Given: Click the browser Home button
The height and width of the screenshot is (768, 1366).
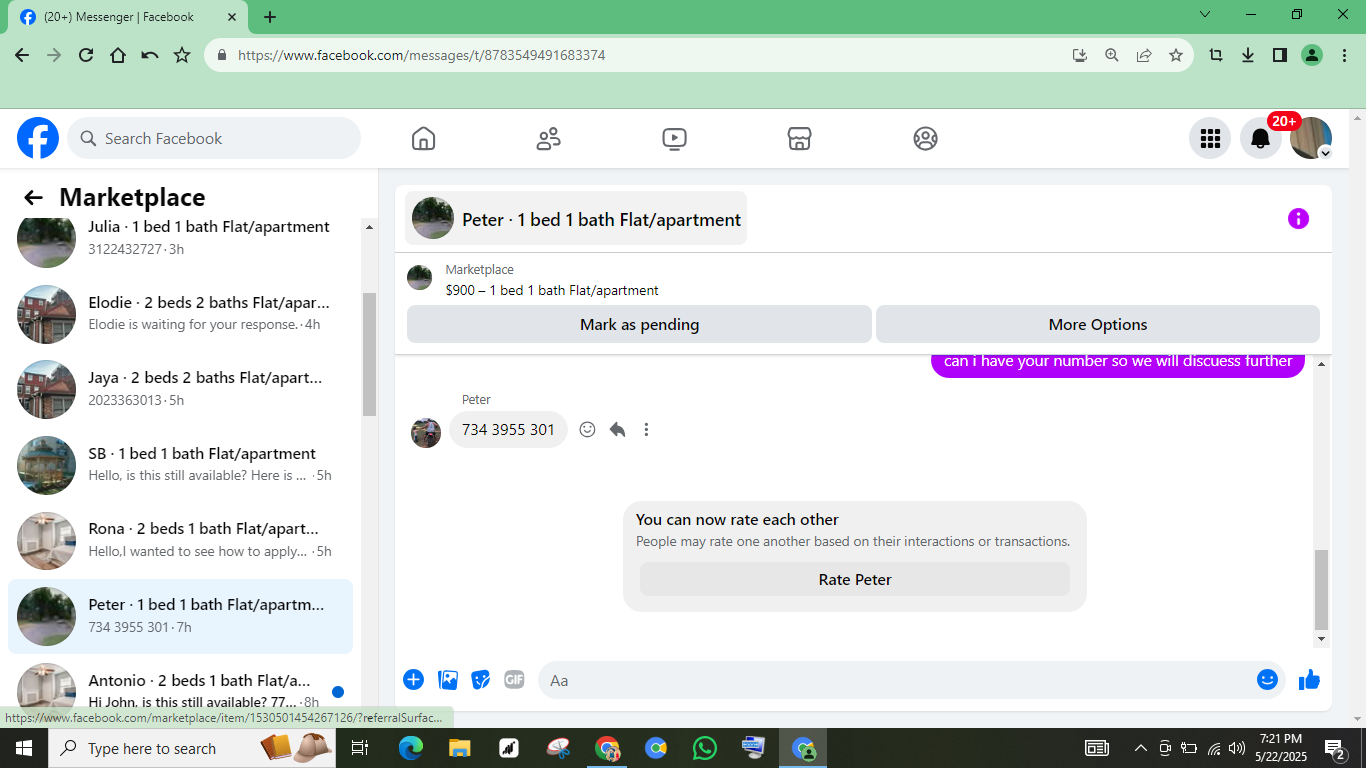Looking at the screenshot, I should 118,56.
